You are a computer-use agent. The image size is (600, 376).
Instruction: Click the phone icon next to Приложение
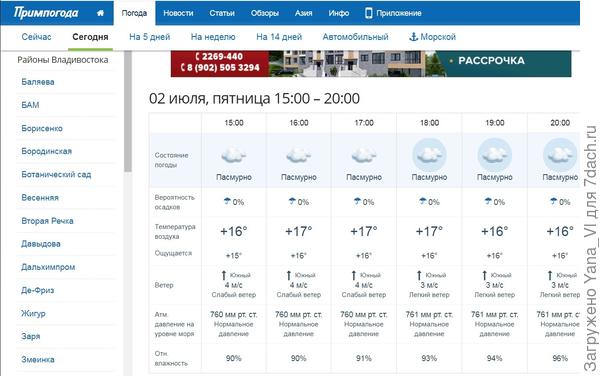[x=368, y=13]
